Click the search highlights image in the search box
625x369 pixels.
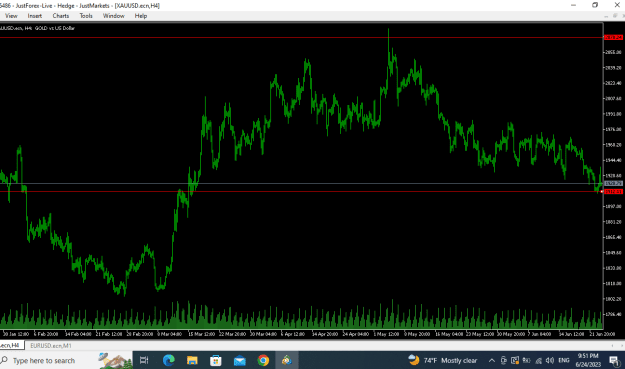[x=116, y=360]
